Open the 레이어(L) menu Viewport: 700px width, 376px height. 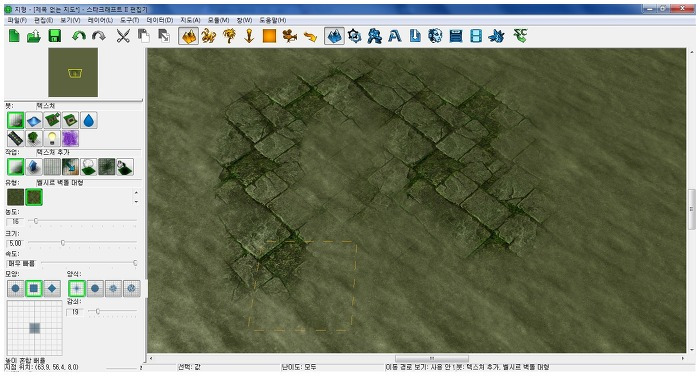coord(100,20)
